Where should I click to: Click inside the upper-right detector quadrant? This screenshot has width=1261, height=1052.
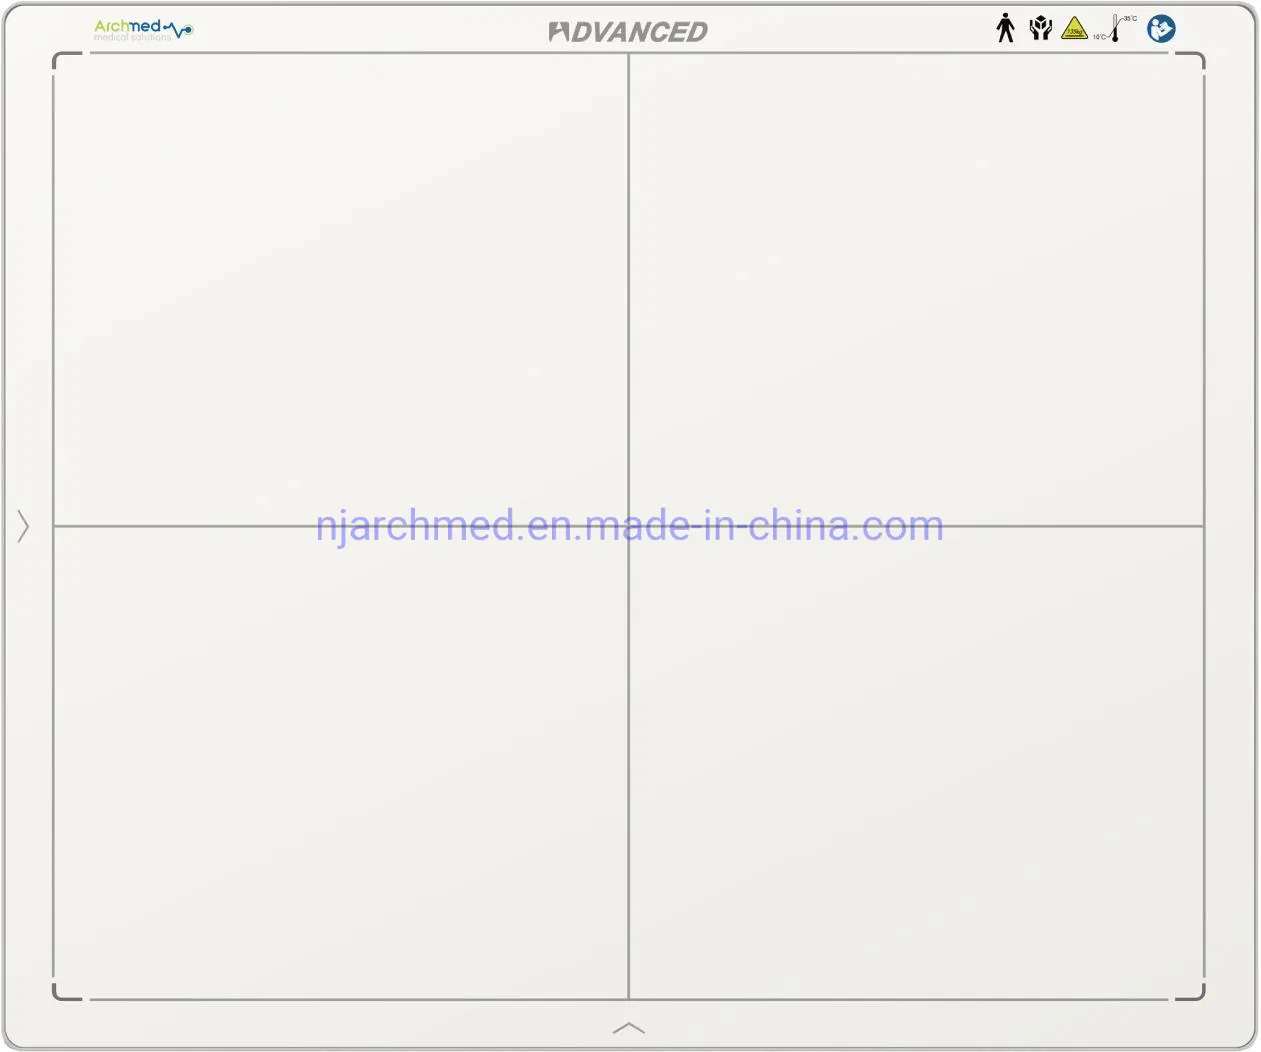(x=915, y=290)
